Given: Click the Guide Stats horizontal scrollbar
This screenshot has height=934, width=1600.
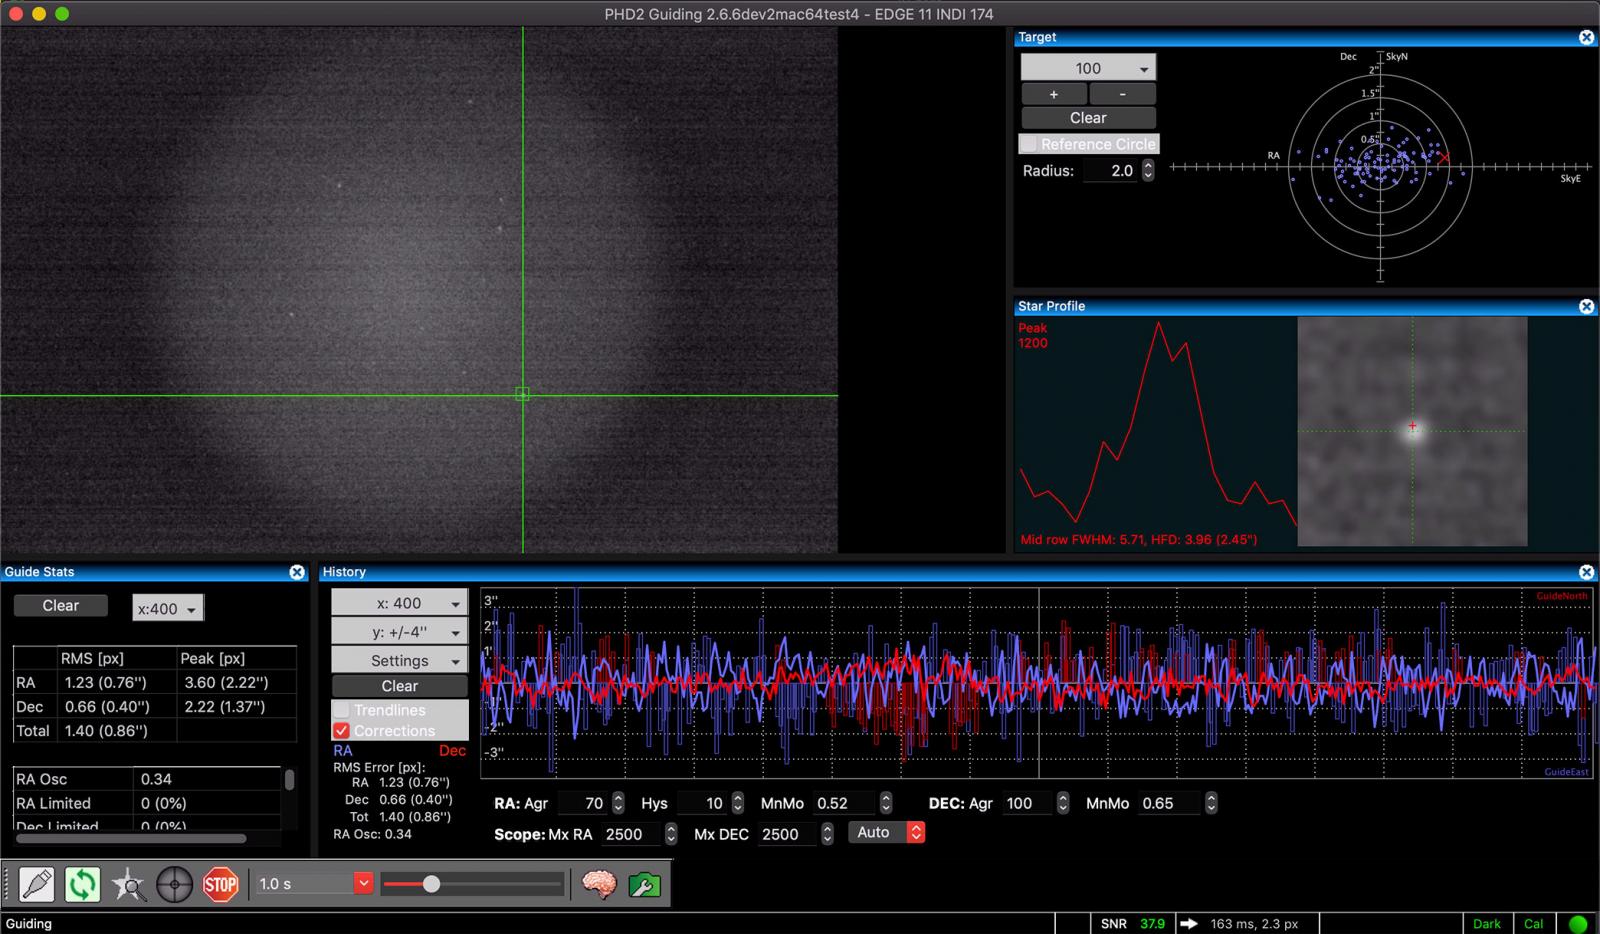Looking at the screenshot, I should tap(131, 838).
